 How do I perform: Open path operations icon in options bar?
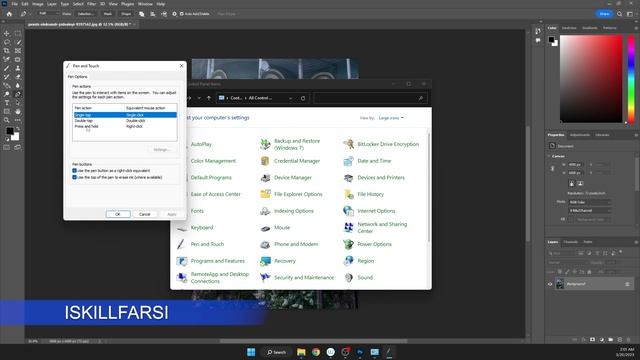pos(142,14)
